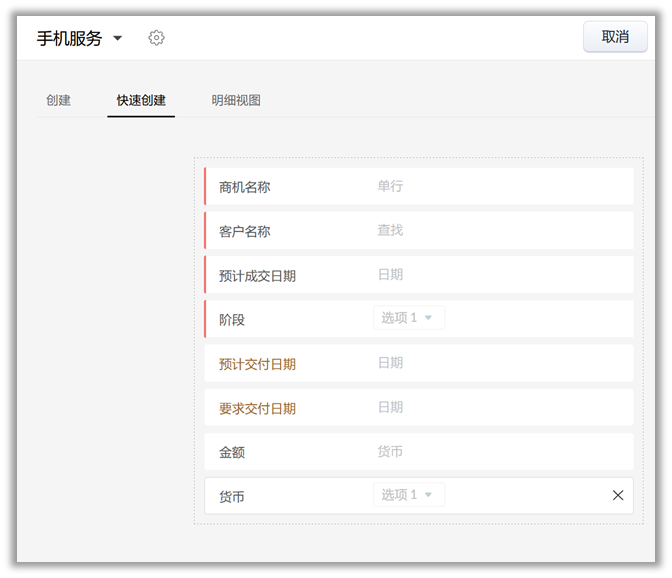Open the 货币 选项 1 dropdown
This screenshot has width=672, height=578.
408,495
